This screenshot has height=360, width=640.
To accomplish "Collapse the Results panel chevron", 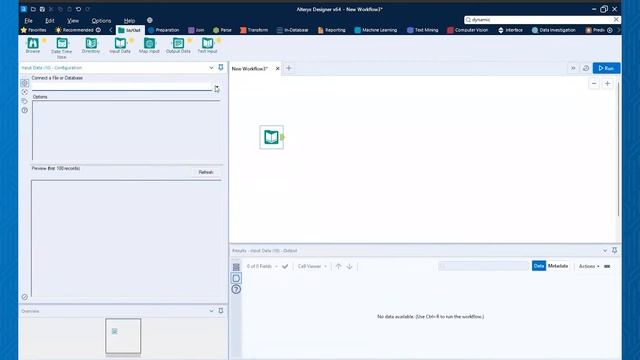I will (604, 251).
